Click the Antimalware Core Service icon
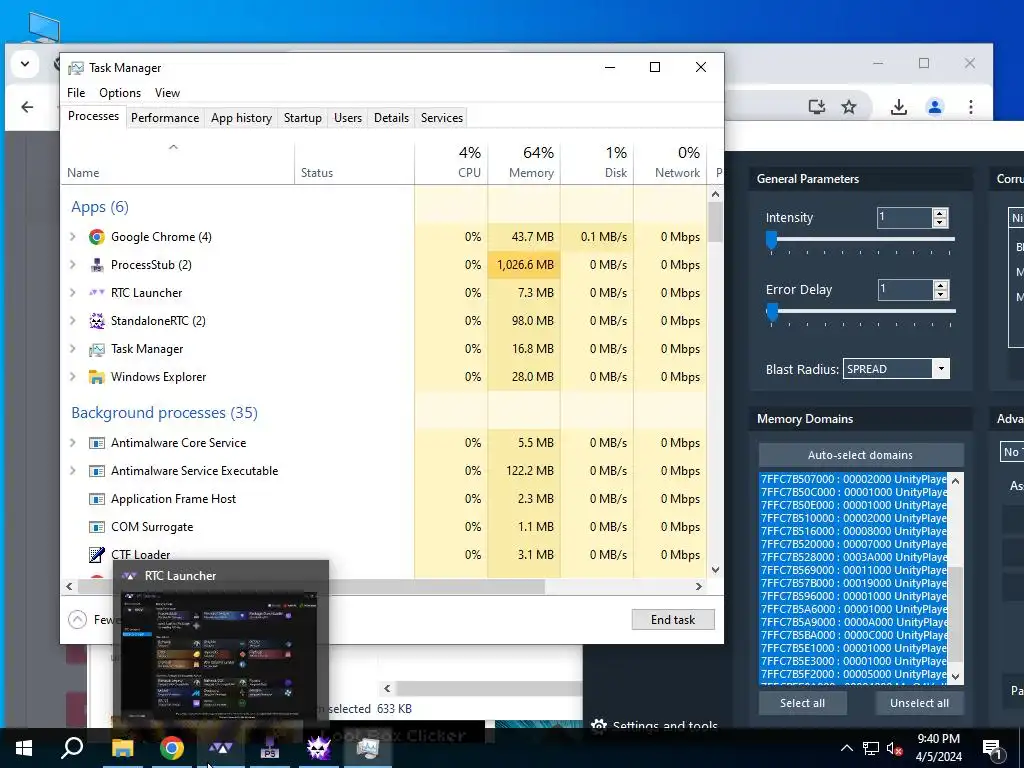Image resolution: width=1024 pixels, height=768 pixels. pos(97,443)
